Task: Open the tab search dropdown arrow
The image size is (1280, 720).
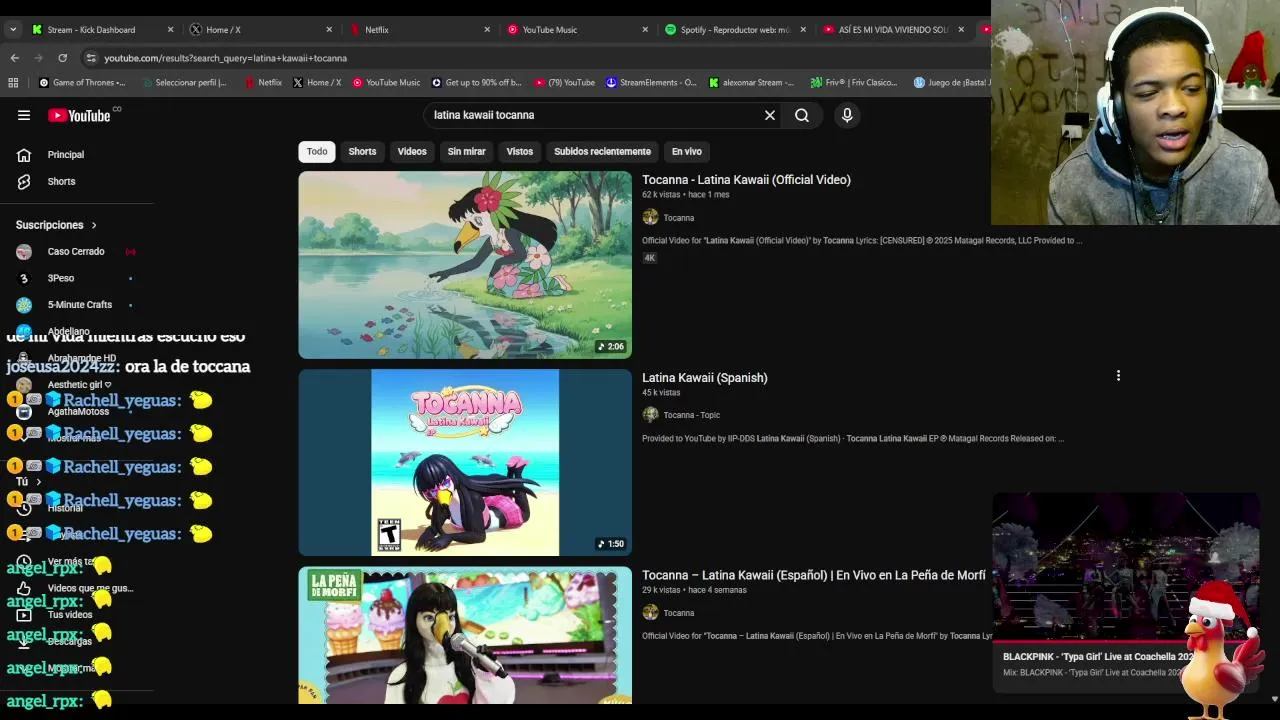Action: coord(13,30)
